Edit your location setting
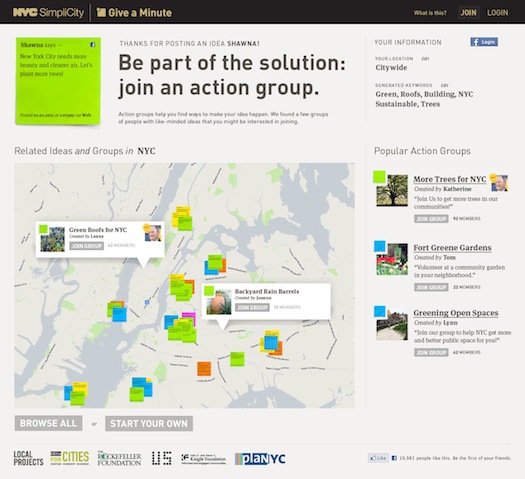 pyautogui.click(x=425, y=59)
